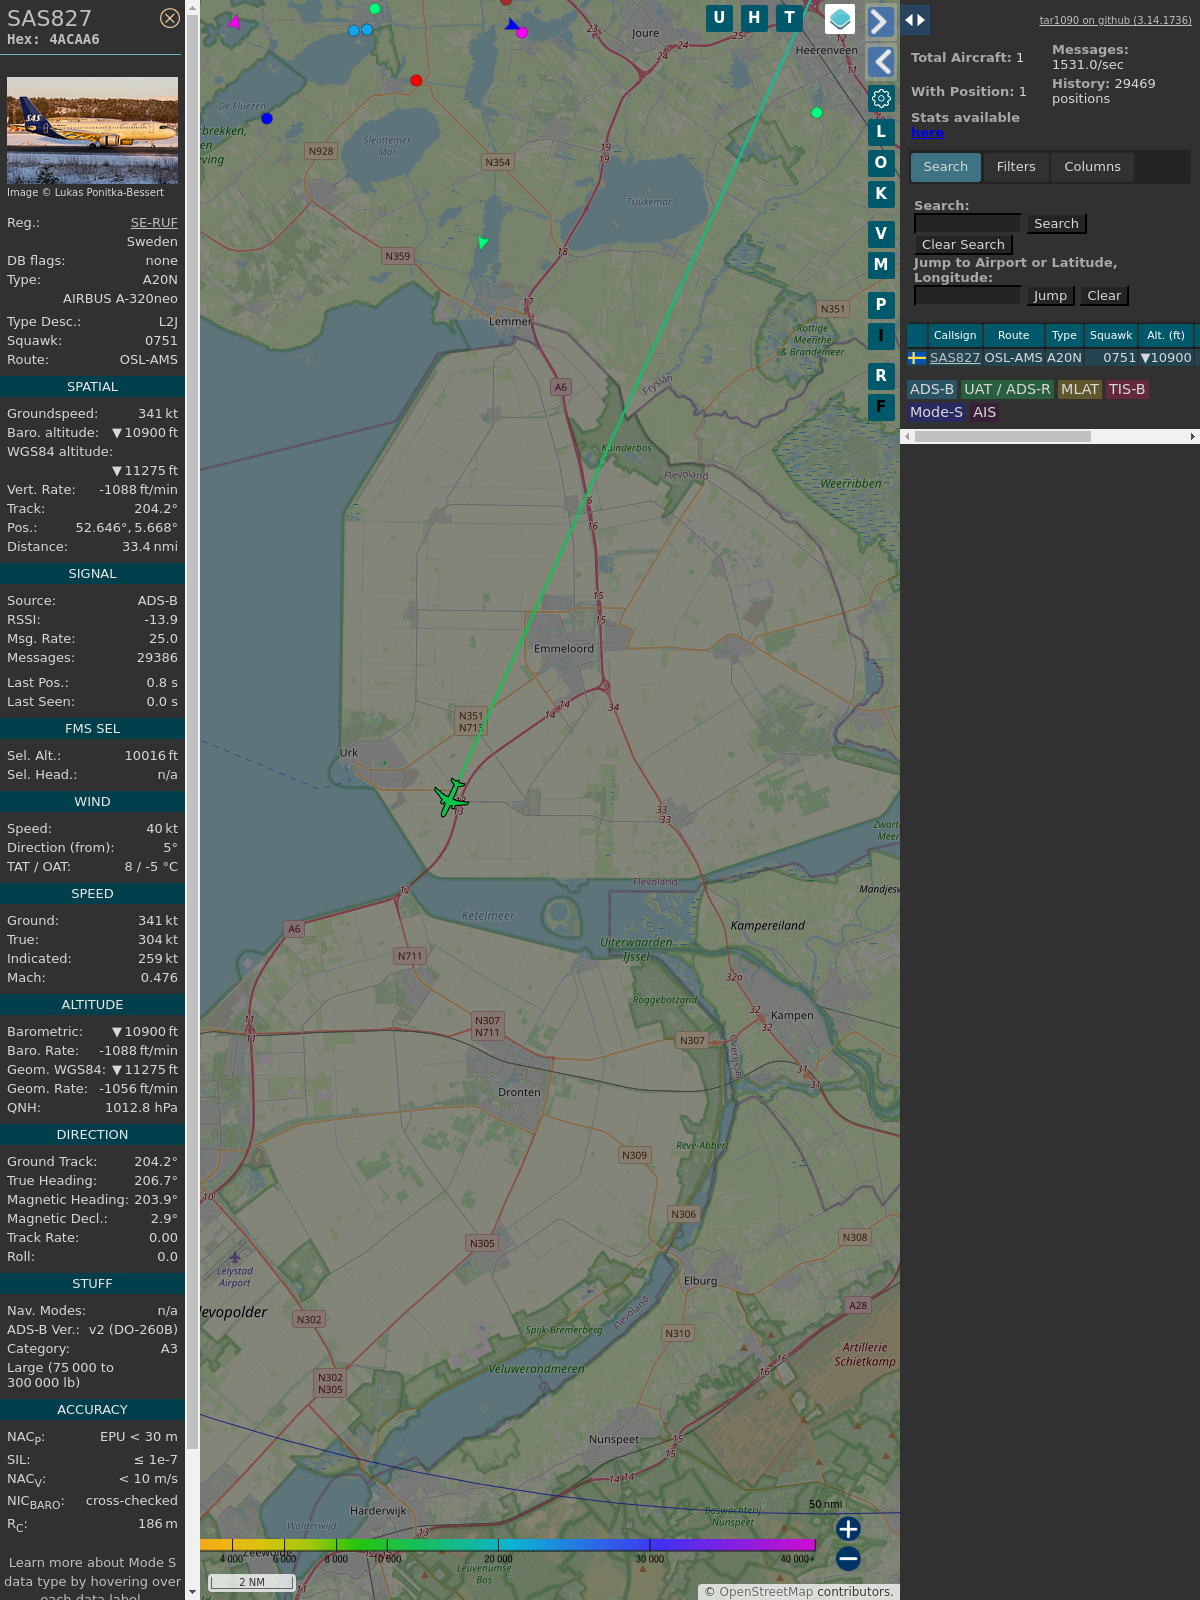
Task: Sort table by Route column
Action: coord(1013,336)
